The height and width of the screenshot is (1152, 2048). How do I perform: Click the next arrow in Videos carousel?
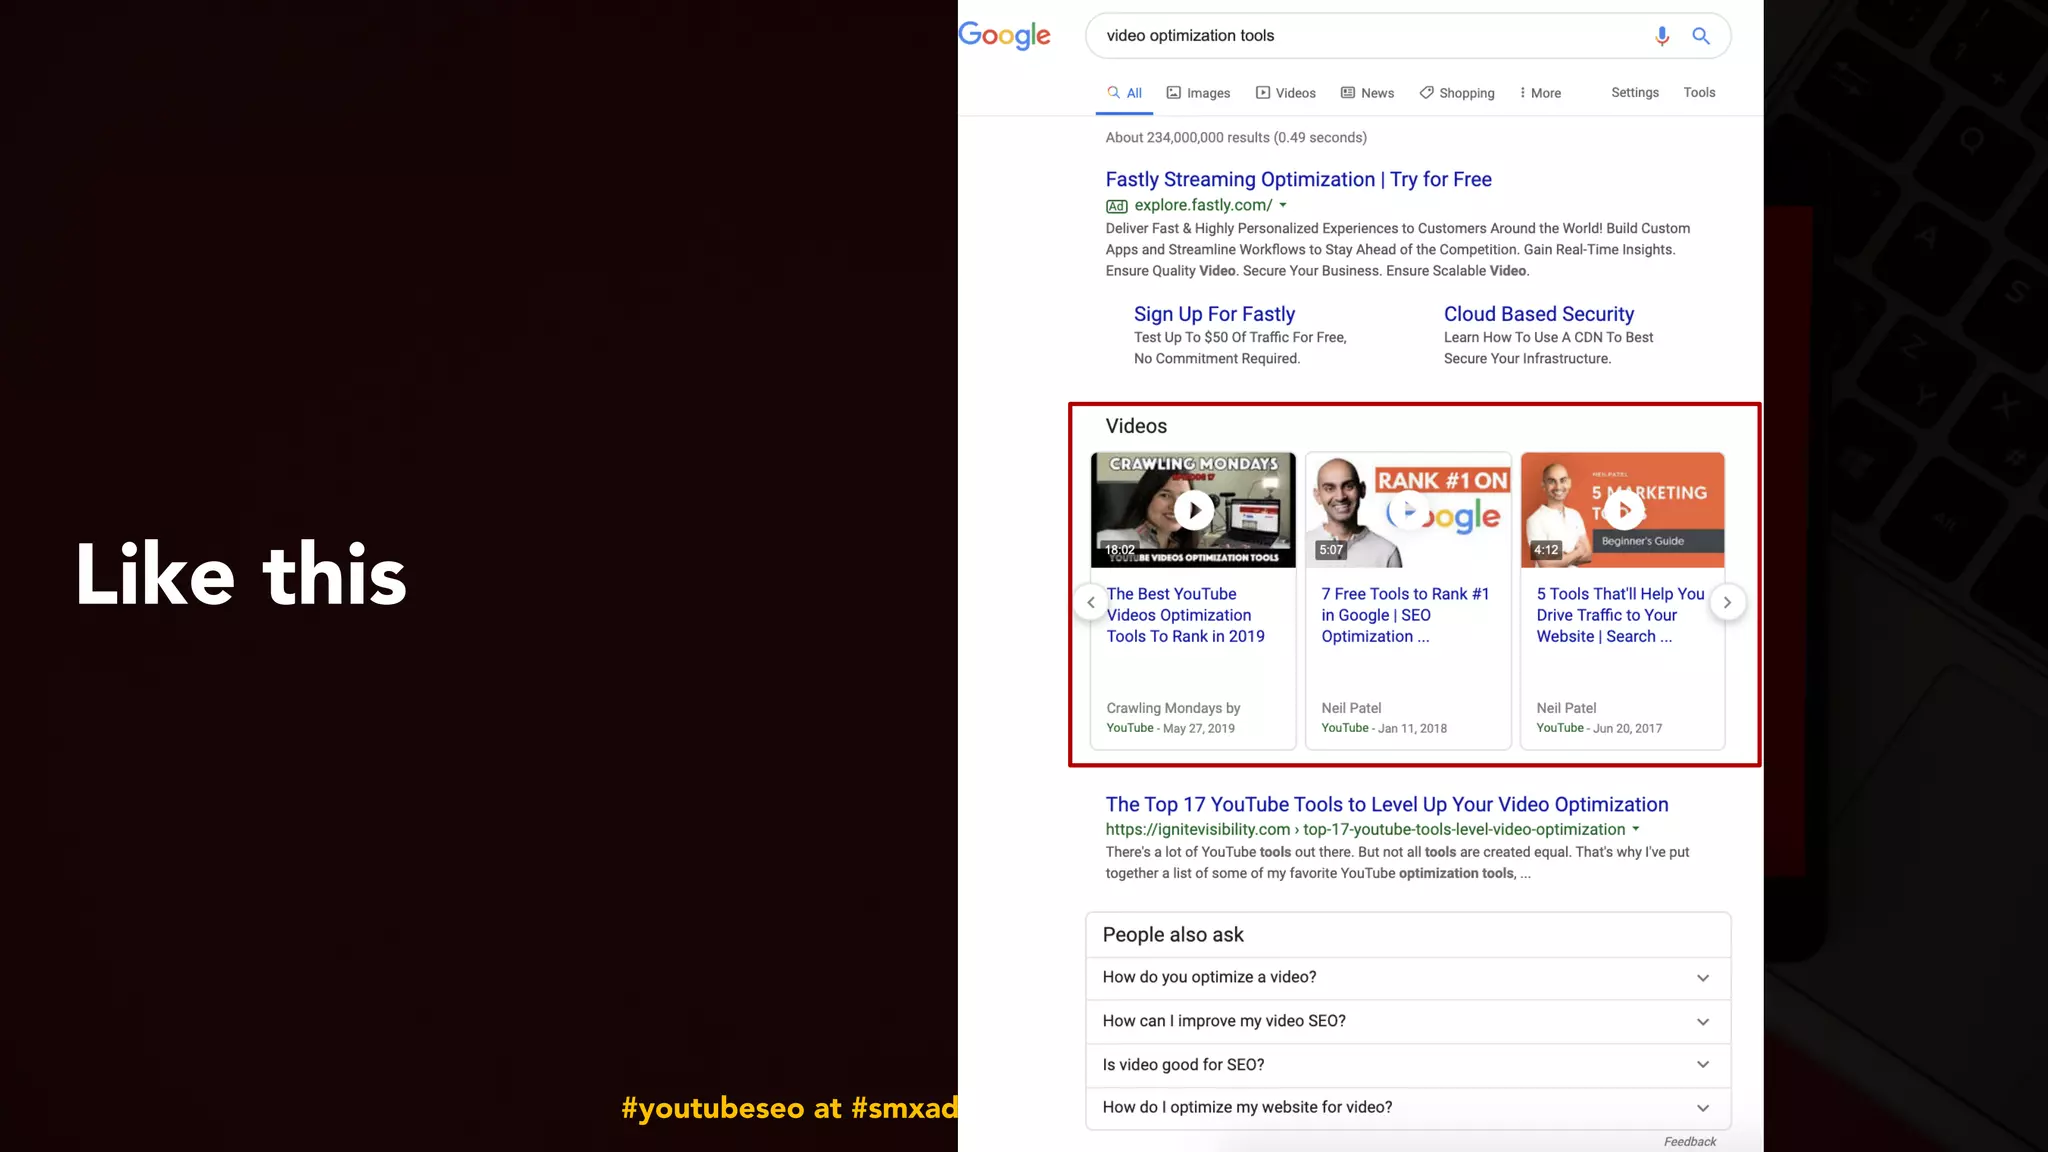pyautogui.click(x=1727, y=602)
